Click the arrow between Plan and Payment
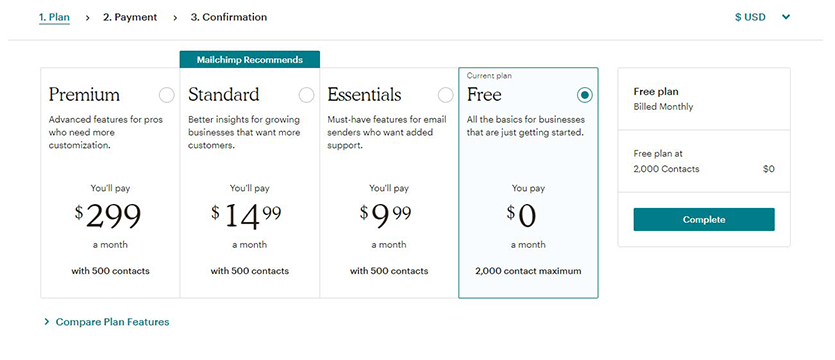835x360 pixels. click(x=87, y=18)
